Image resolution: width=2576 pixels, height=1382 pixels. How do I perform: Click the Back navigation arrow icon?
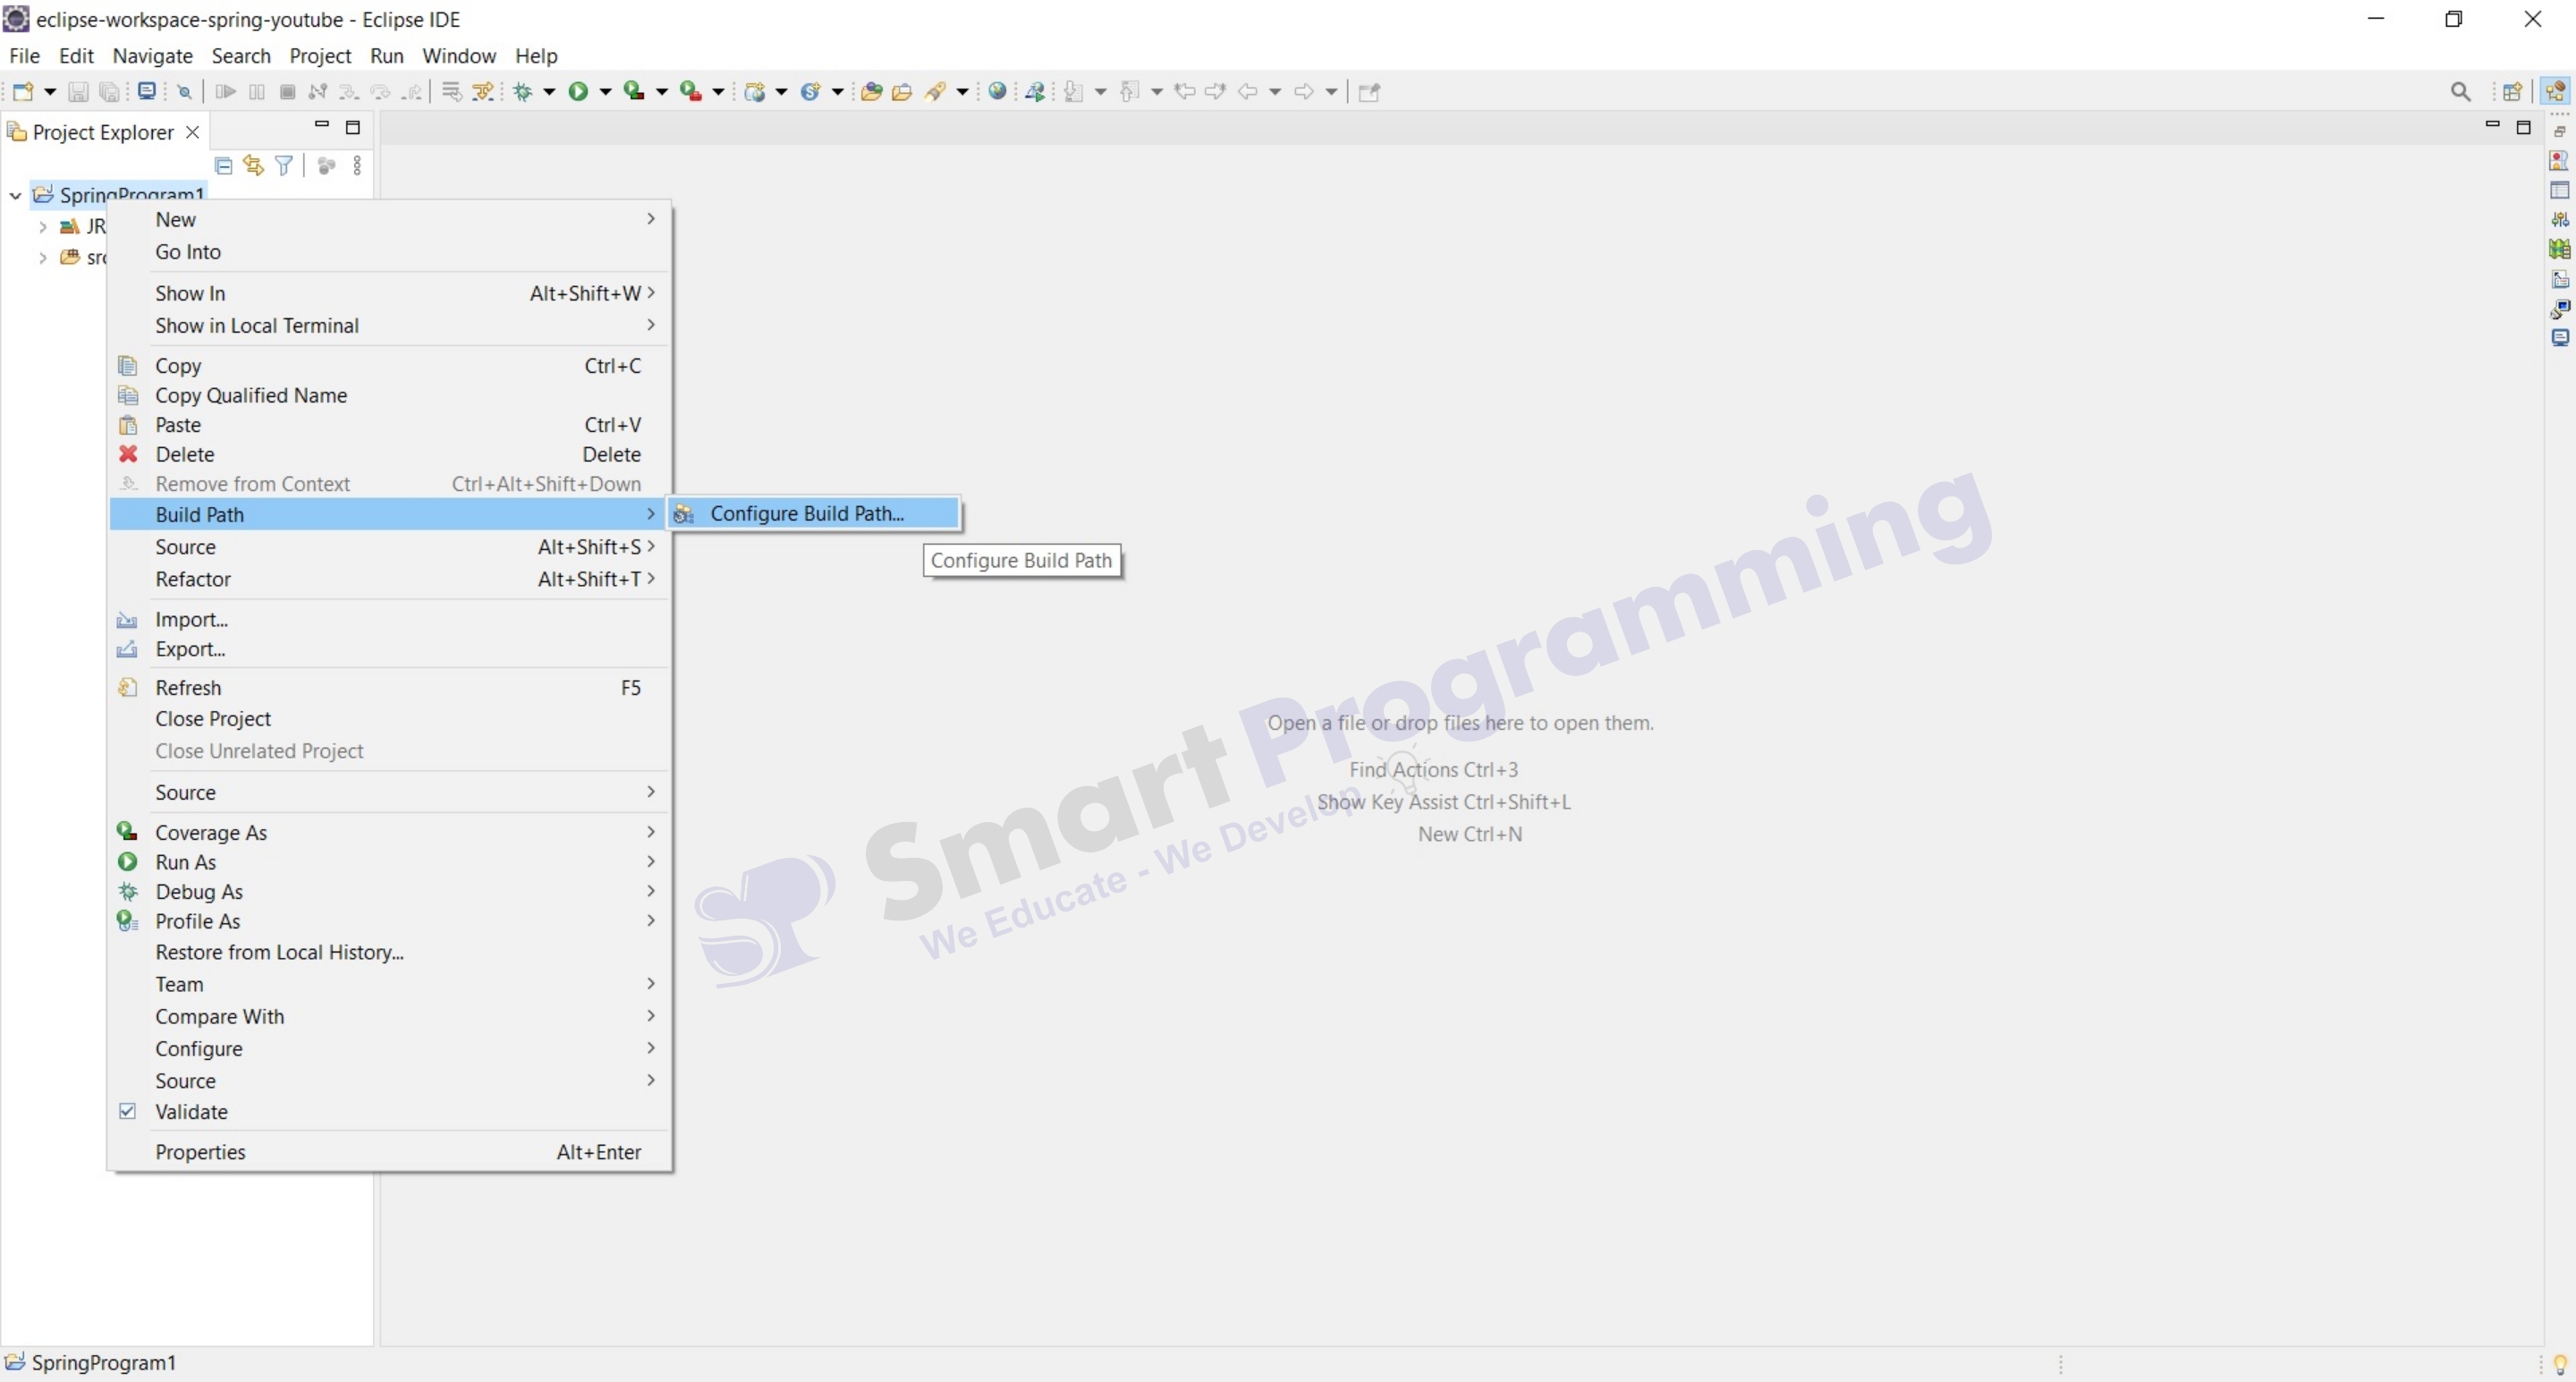click(x=1247, y=92)
